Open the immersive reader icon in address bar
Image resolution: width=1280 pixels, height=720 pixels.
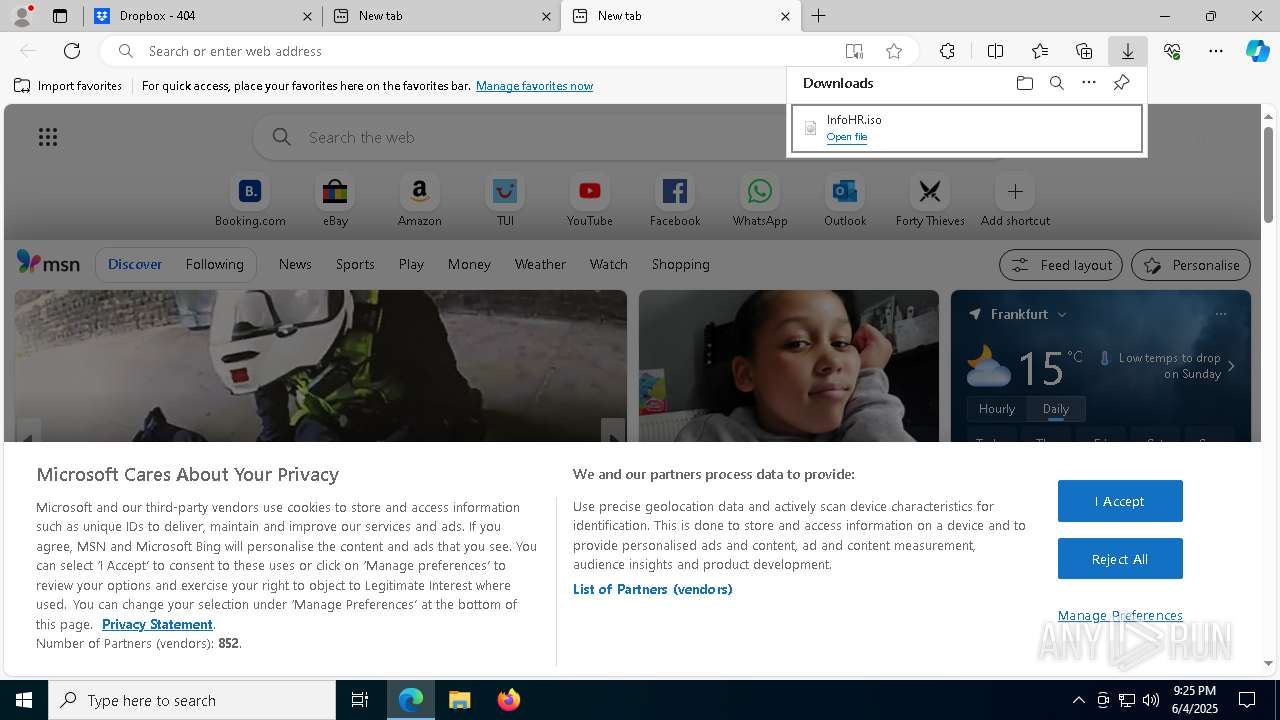coord(854,51)
